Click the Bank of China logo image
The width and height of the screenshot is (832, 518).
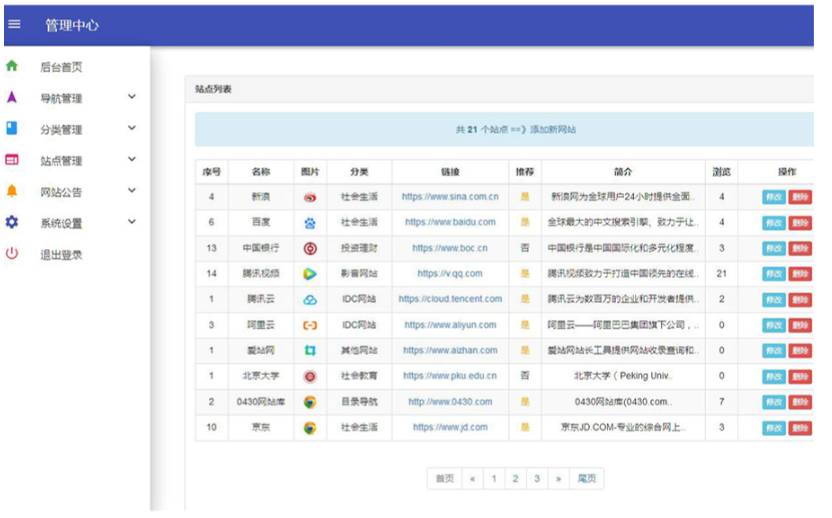(x=310, y=248)
